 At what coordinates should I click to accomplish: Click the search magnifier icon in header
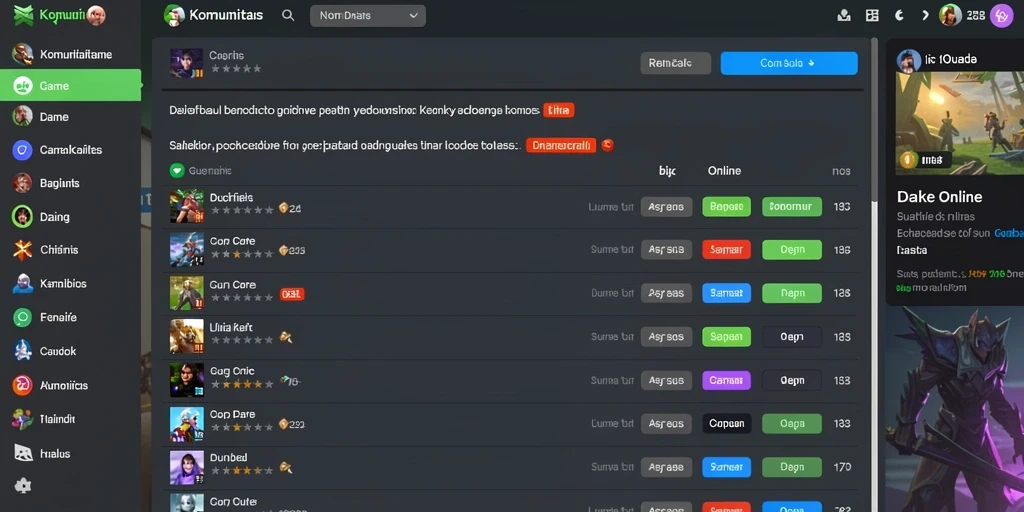[x=287, y=15]
